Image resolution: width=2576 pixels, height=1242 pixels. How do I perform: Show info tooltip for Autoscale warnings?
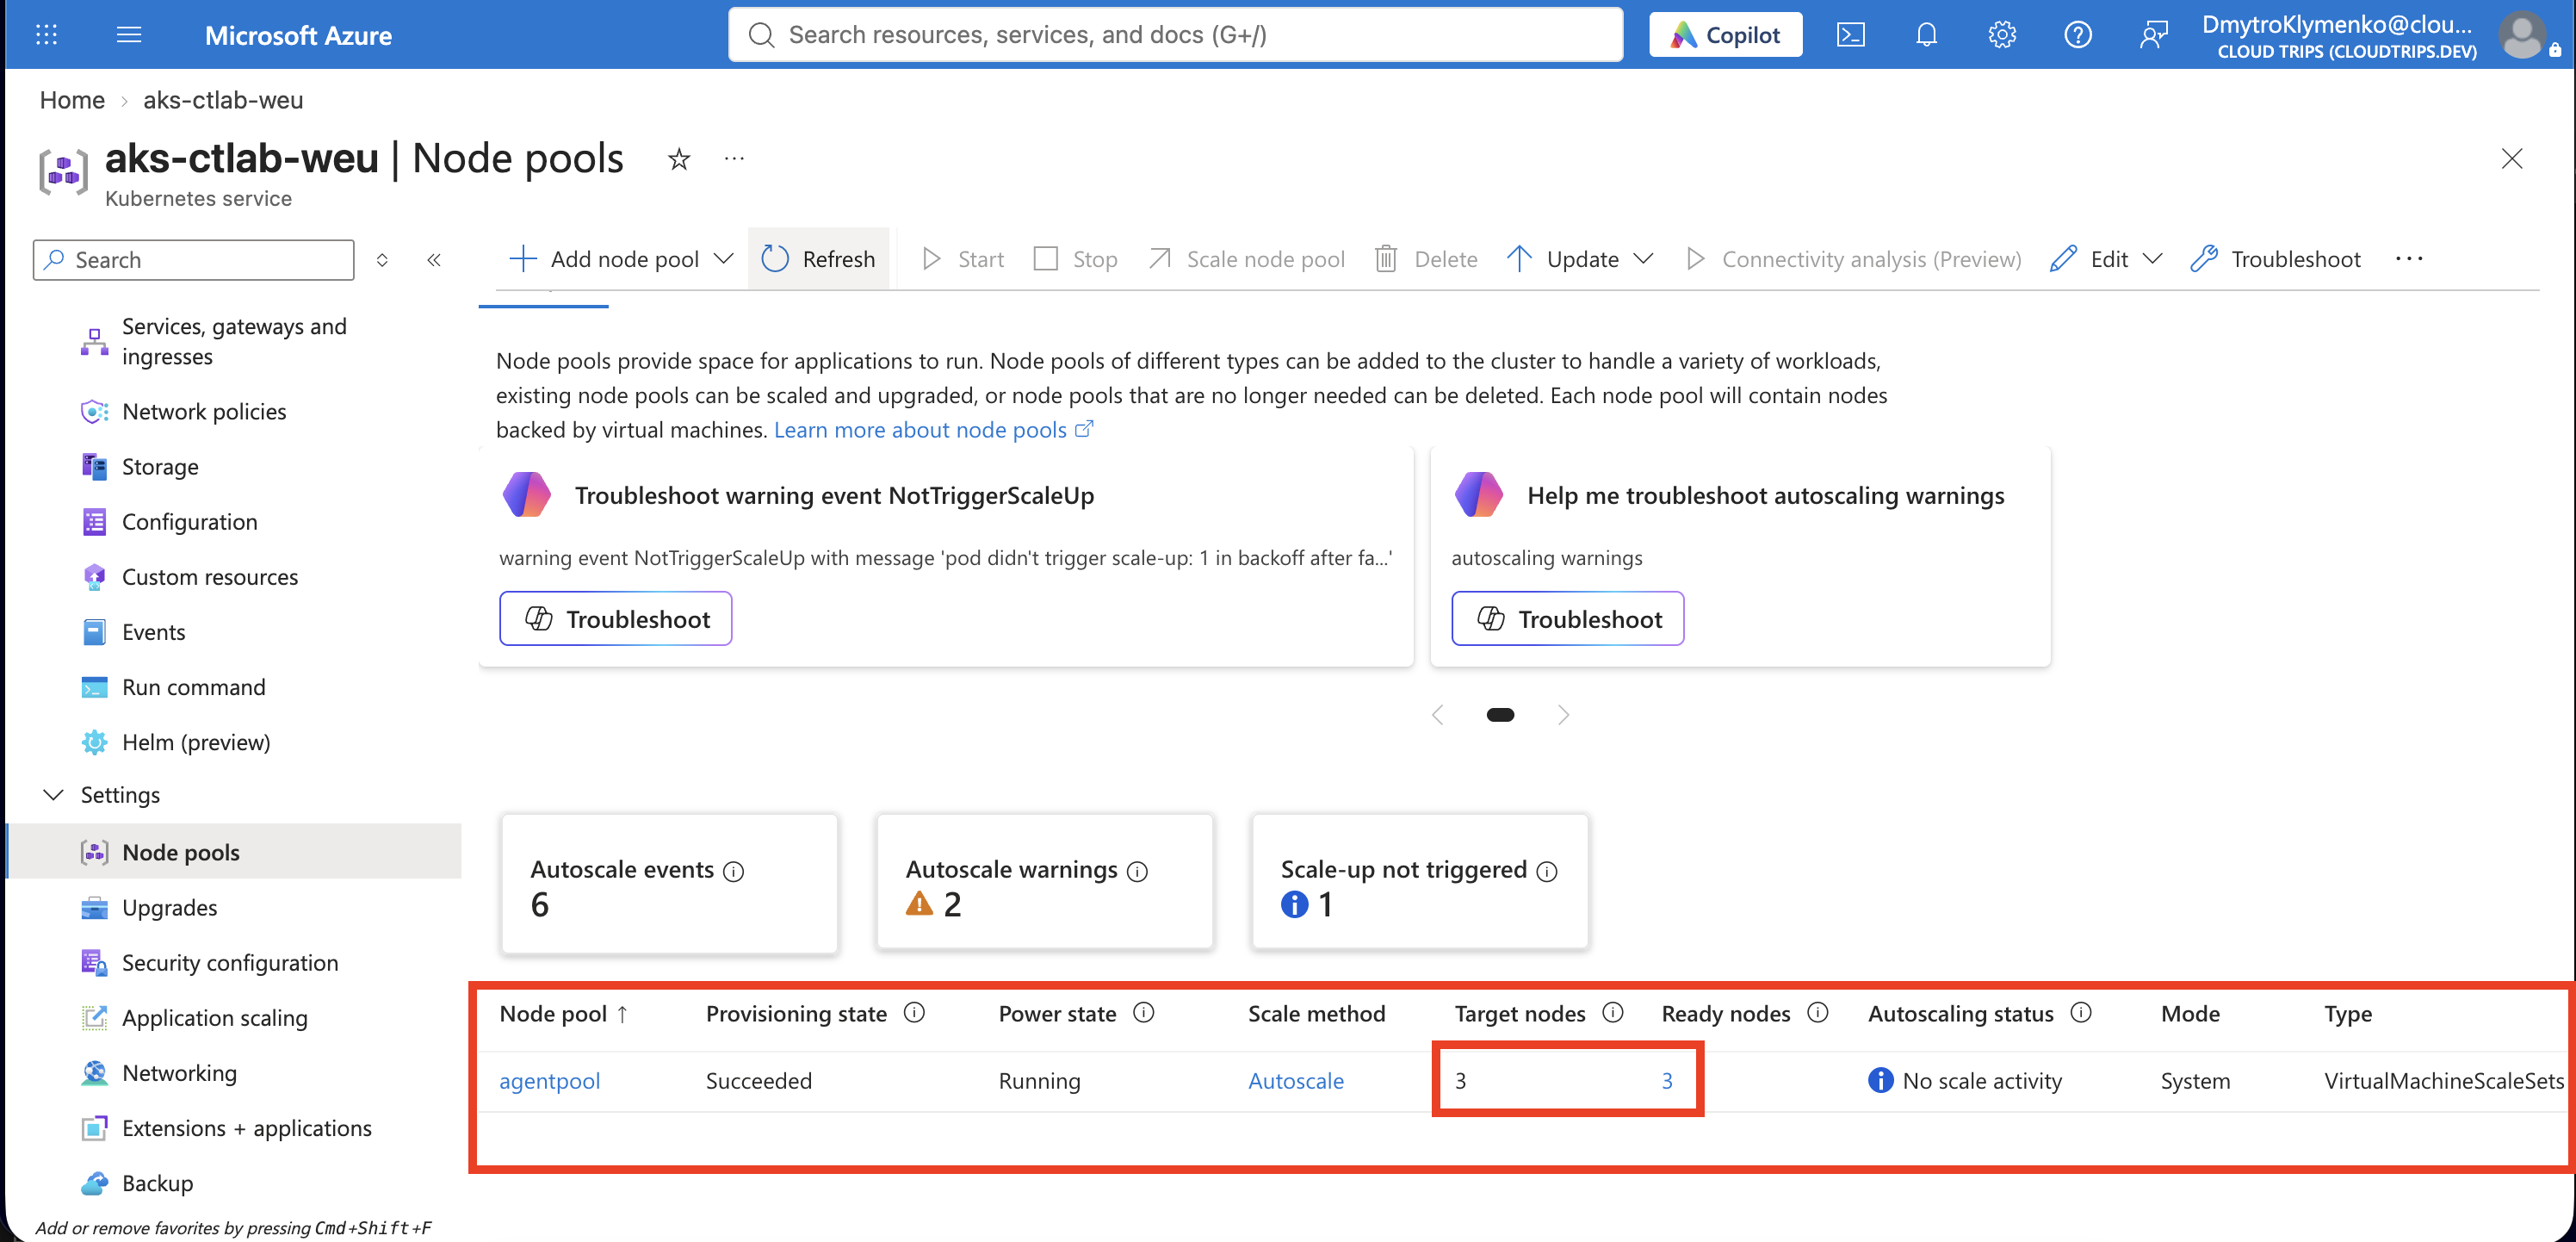[1137, 871]
